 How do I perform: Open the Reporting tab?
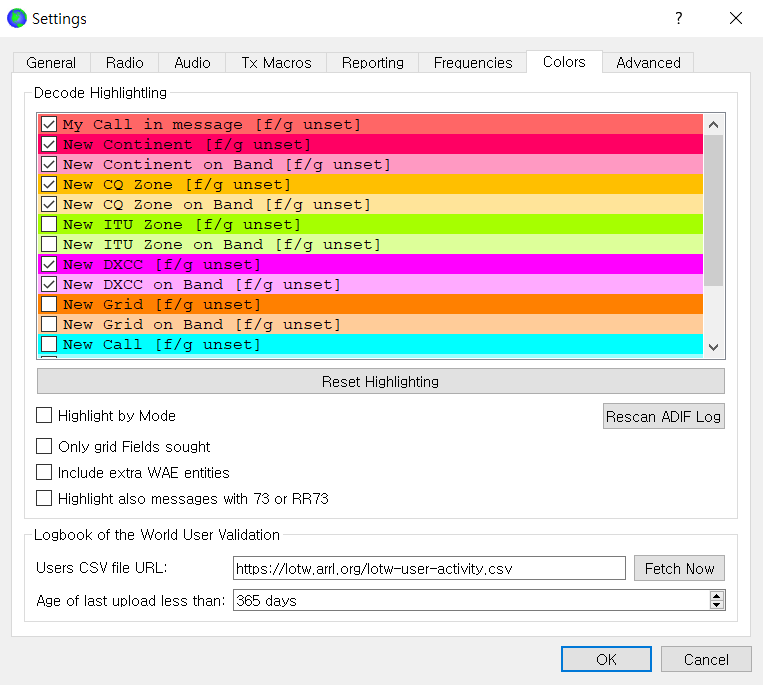pos(373,63)
